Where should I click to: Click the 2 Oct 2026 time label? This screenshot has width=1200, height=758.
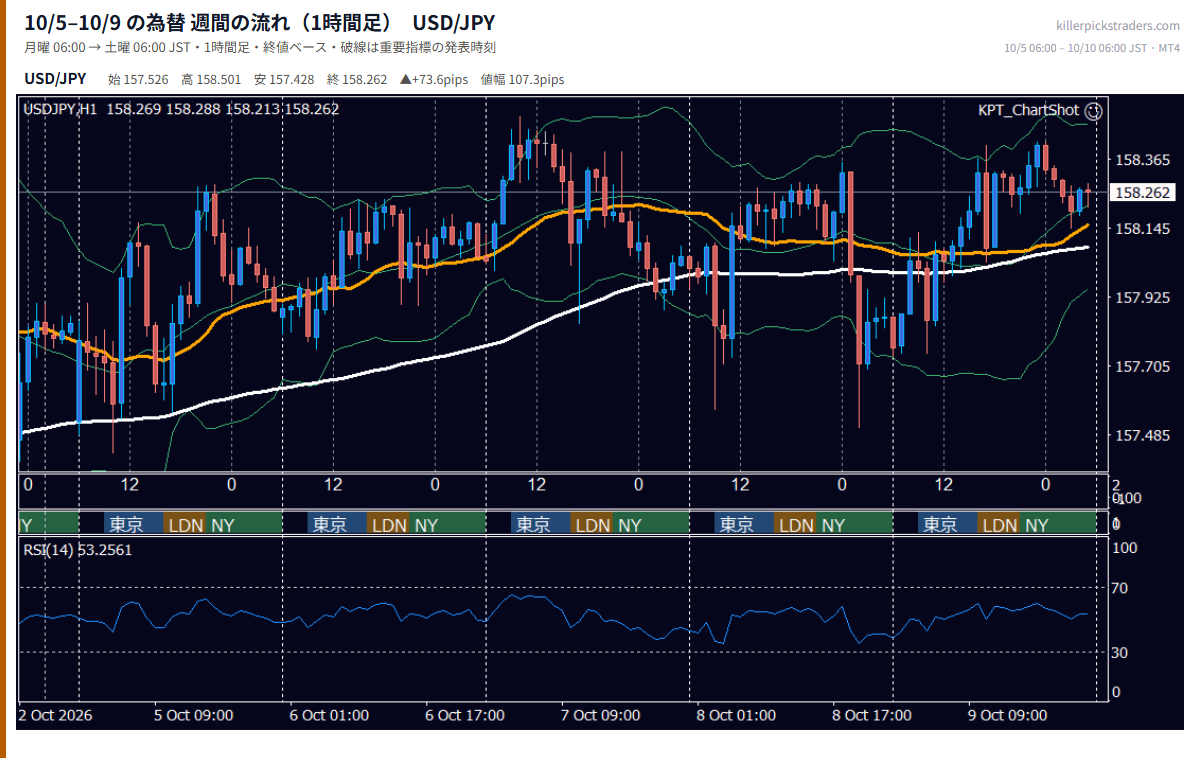click(55, 715)
